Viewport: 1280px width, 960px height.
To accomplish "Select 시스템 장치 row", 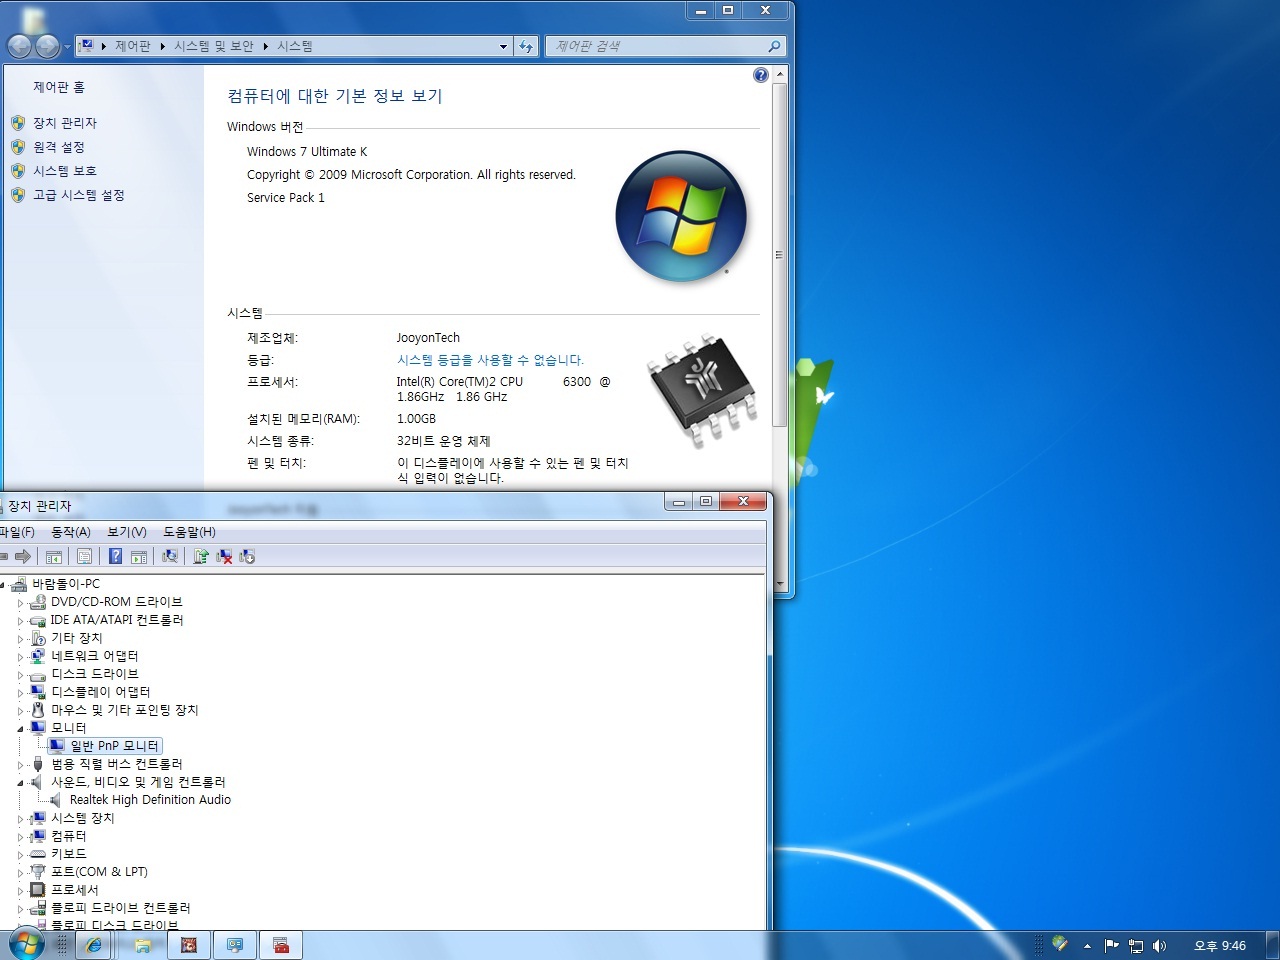I will 83,818.
